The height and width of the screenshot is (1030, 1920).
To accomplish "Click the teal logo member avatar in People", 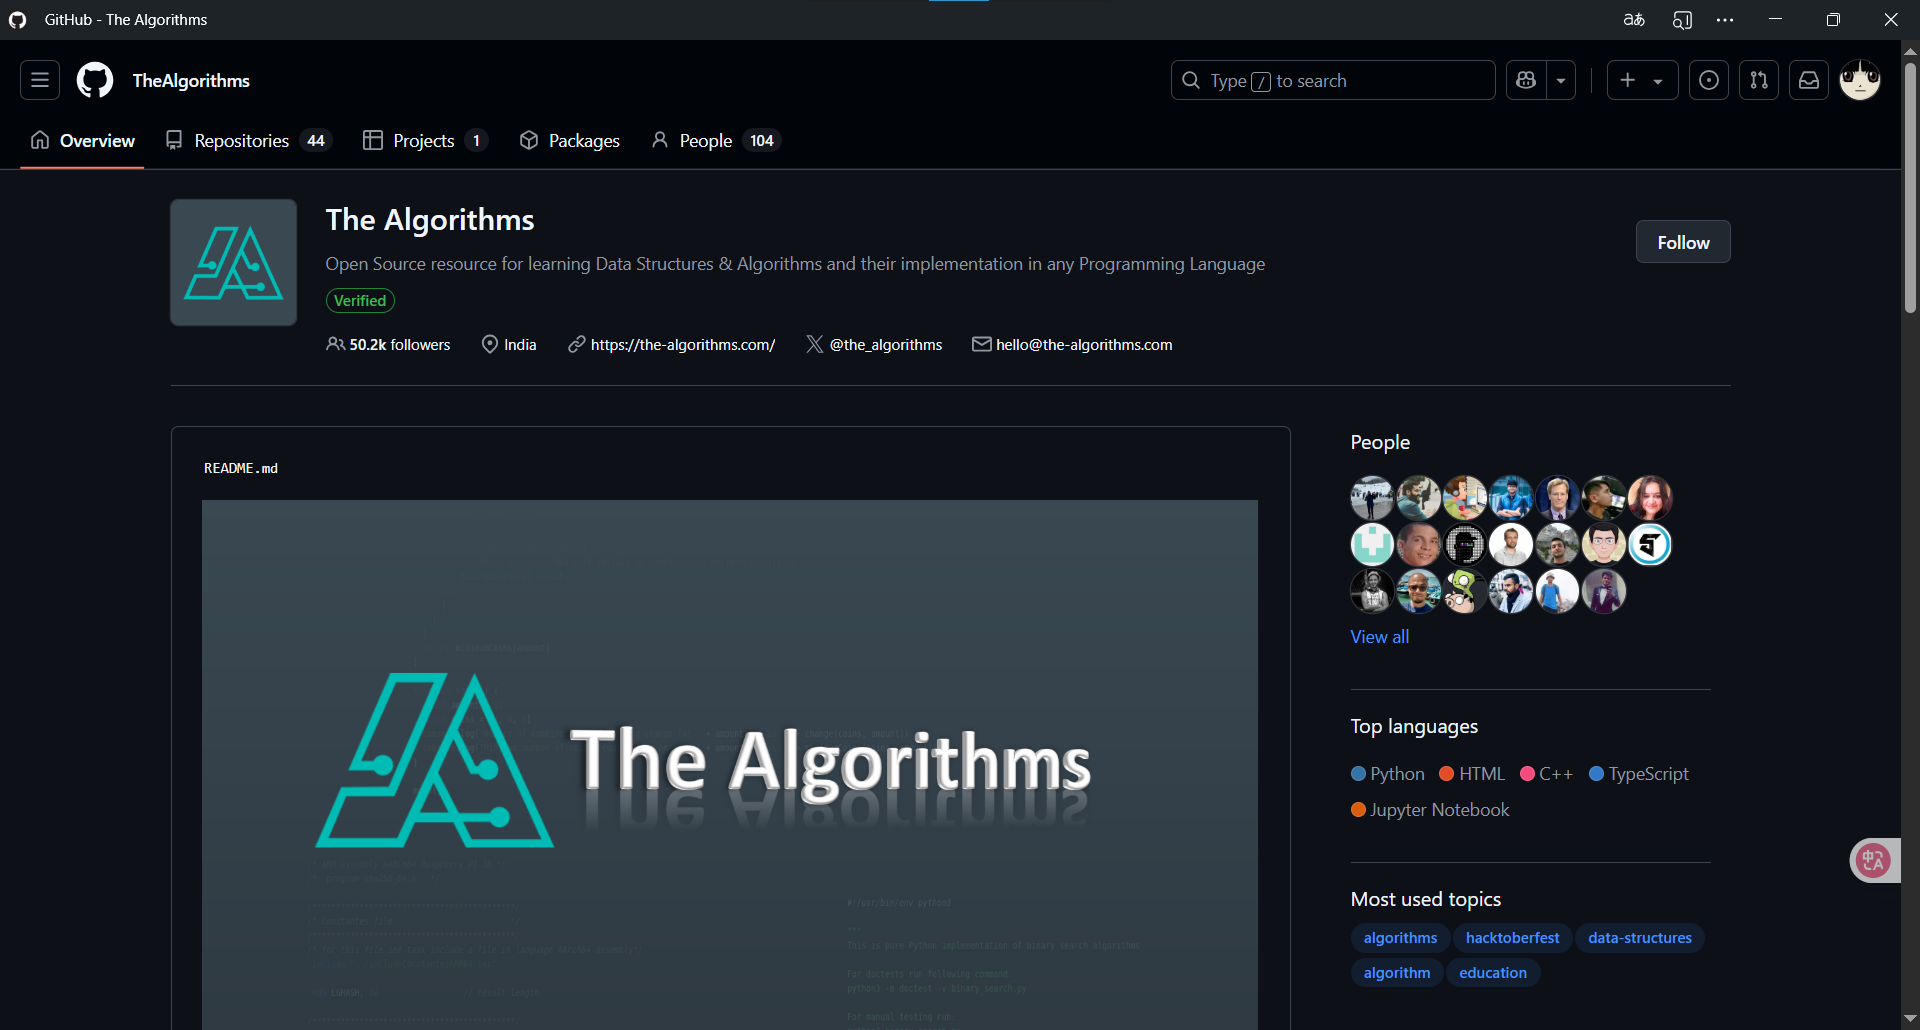I will (x=1372, y=545).
